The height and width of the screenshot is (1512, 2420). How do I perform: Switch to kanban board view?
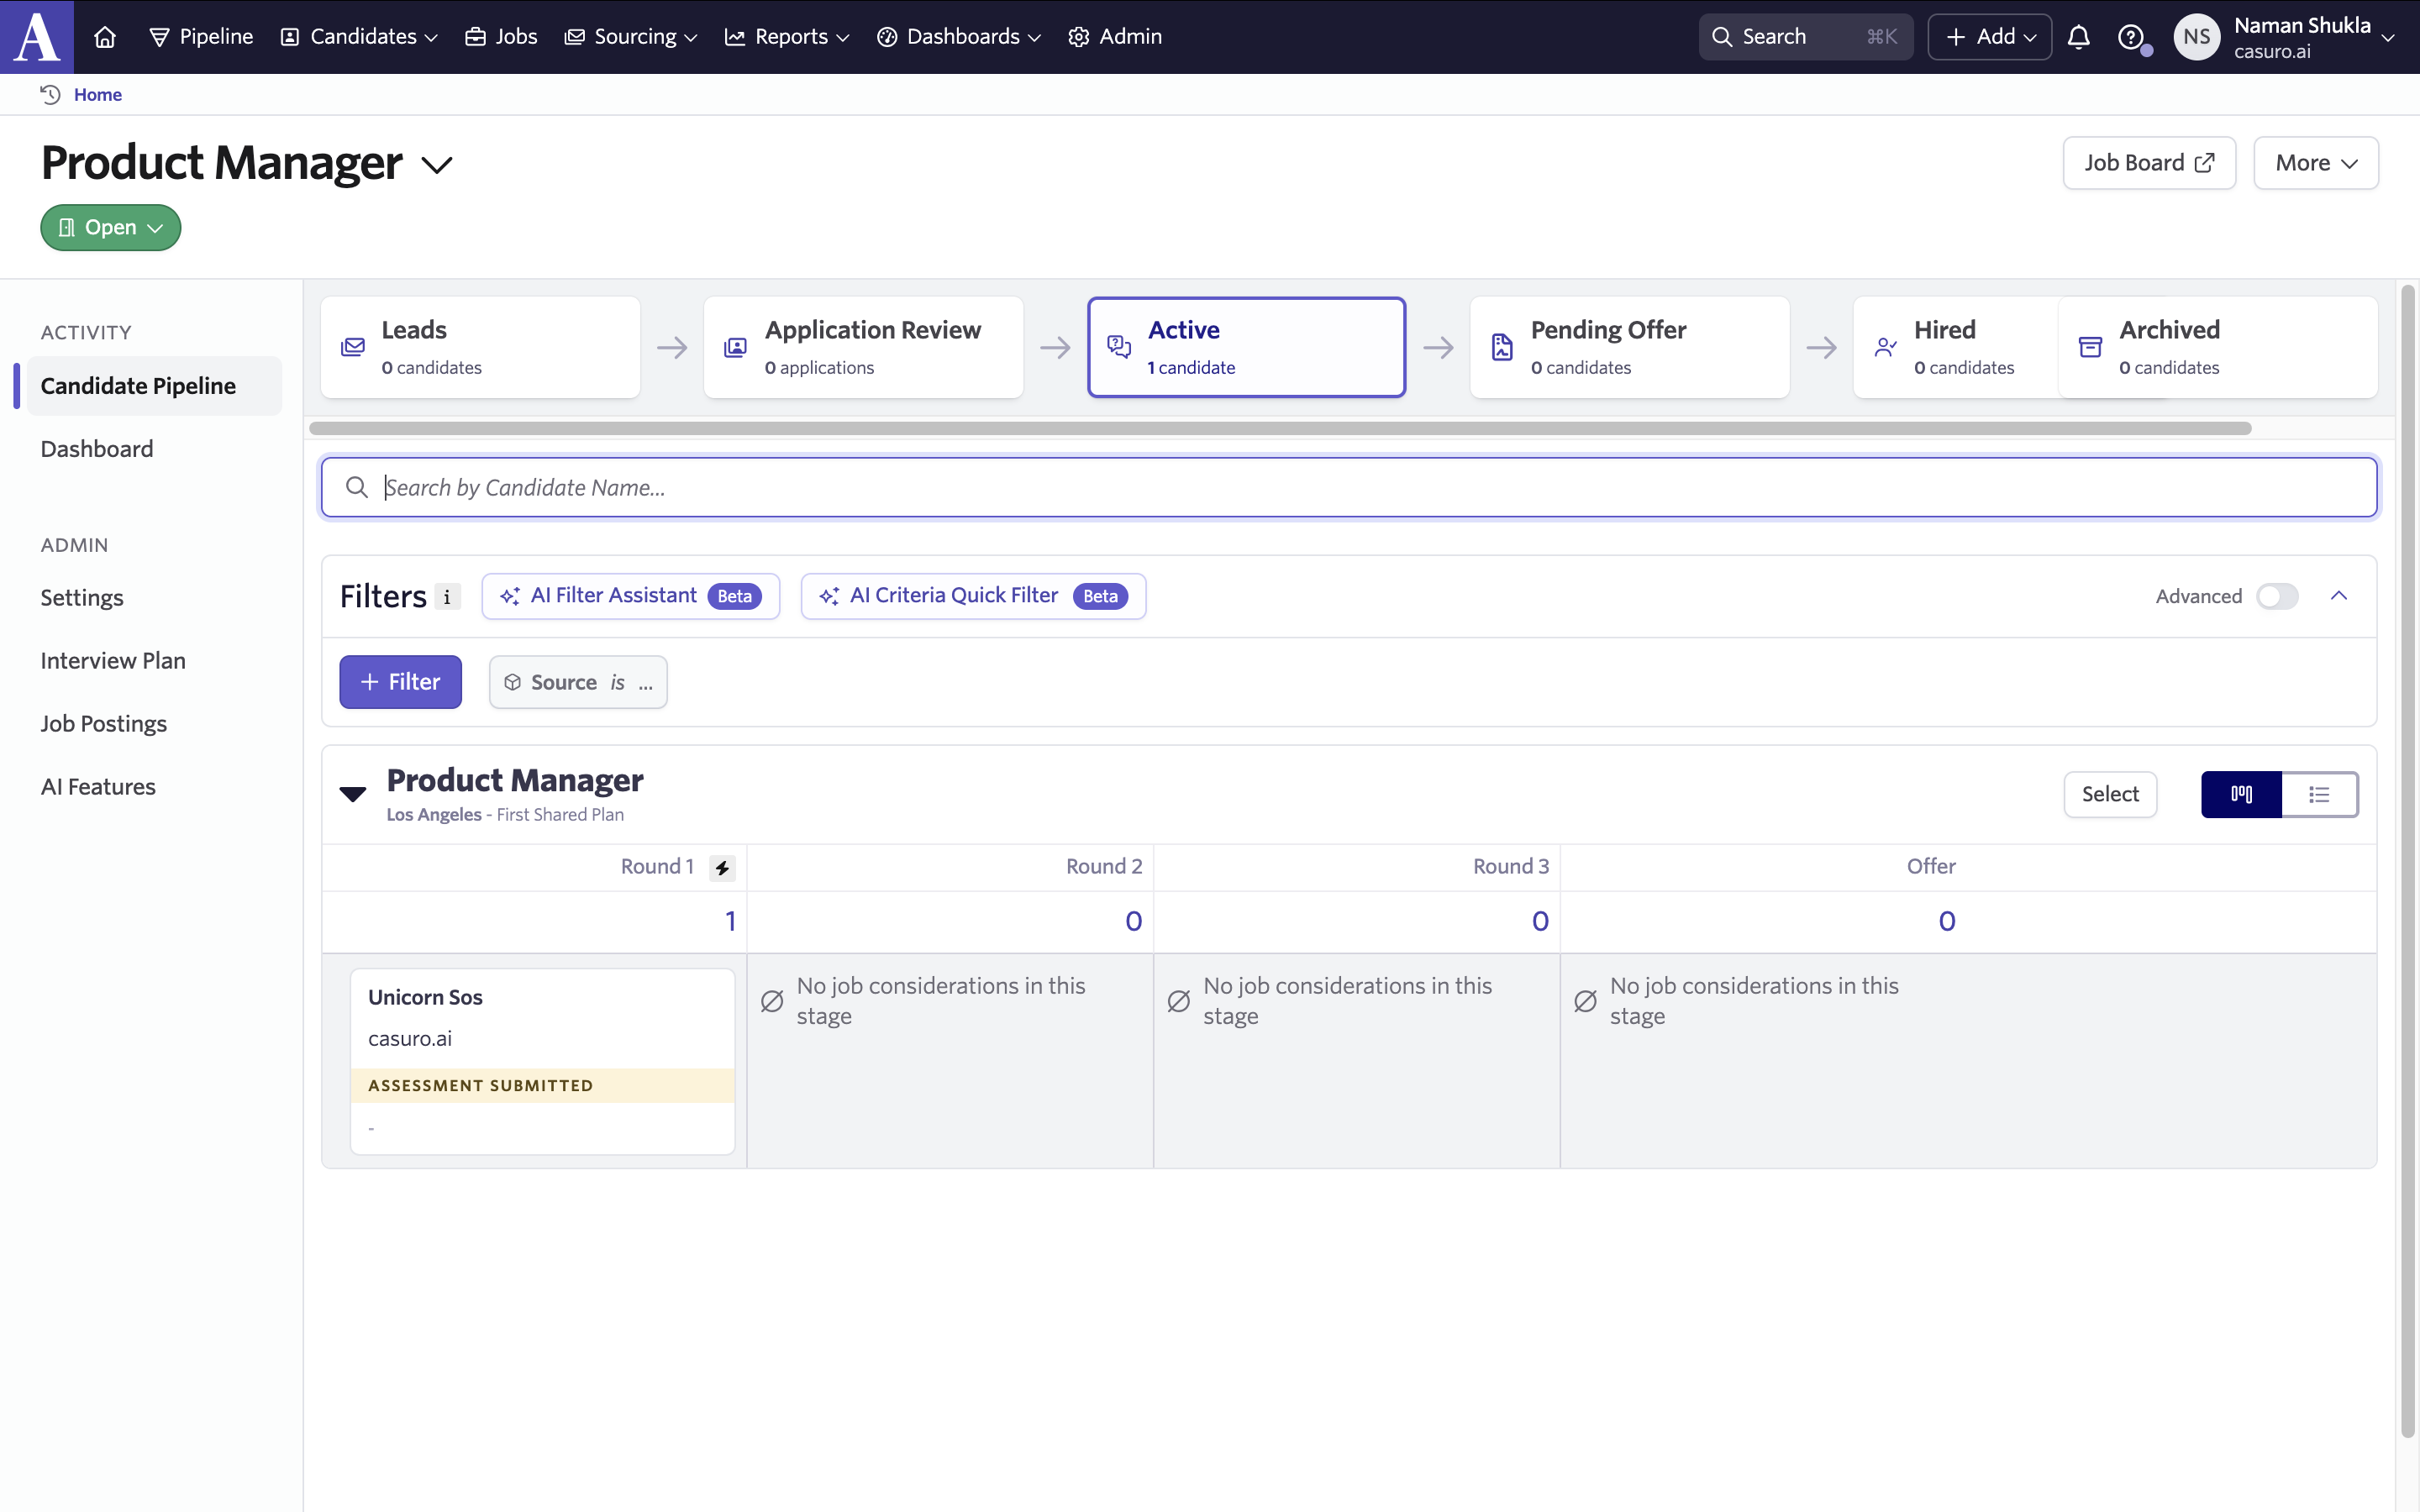pos(2241,794)
